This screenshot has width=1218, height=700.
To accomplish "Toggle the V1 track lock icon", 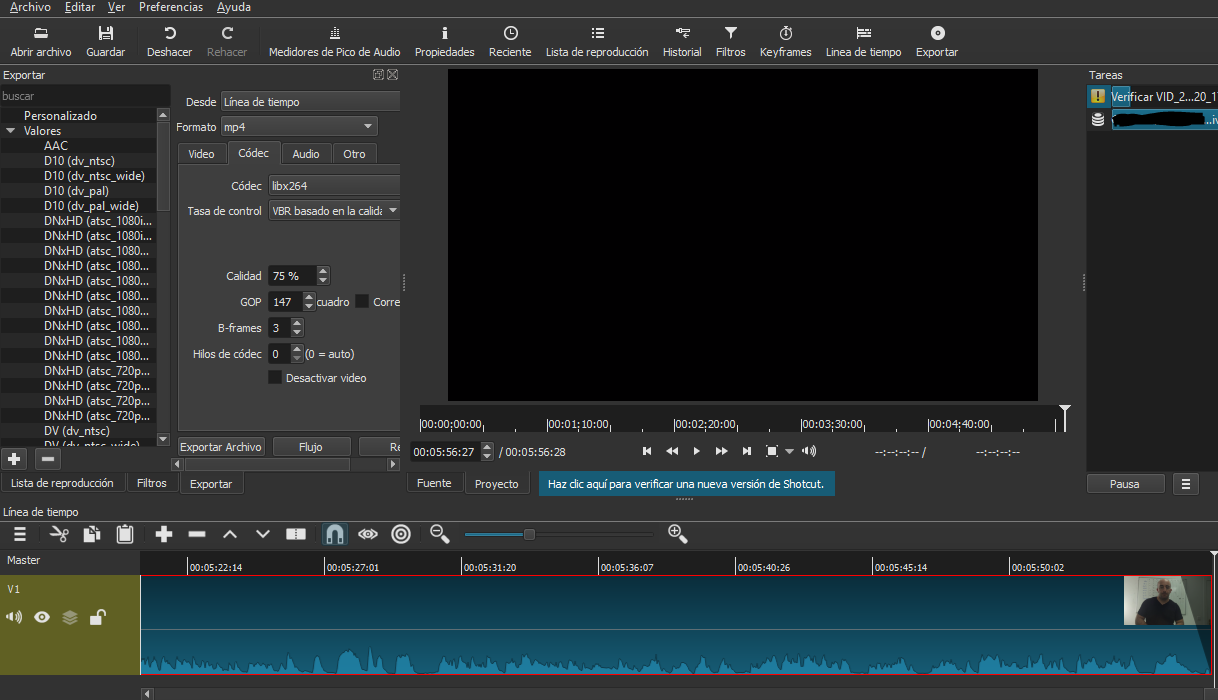I will coord(97,617).
